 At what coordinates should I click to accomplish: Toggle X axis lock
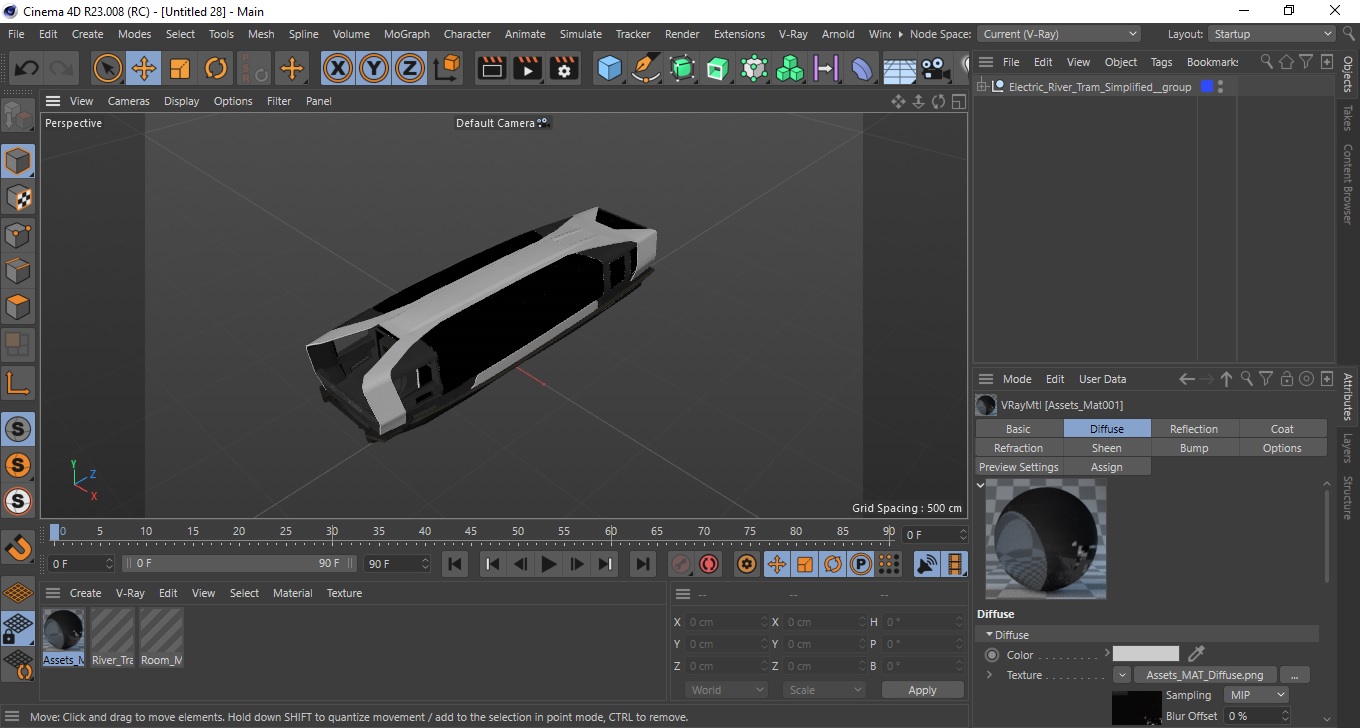coord(338,69)
